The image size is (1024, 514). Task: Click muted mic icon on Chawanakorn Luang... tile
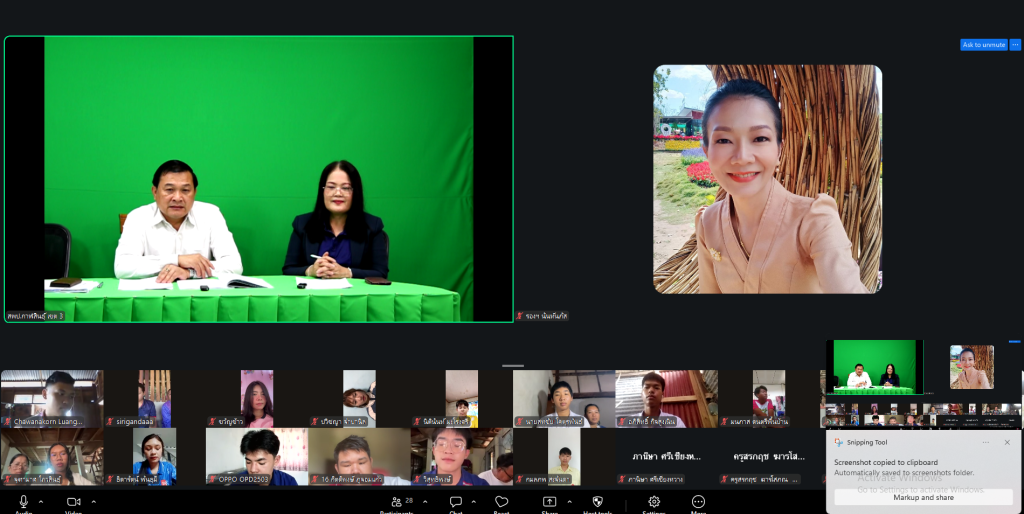click(x=7, y=422)
